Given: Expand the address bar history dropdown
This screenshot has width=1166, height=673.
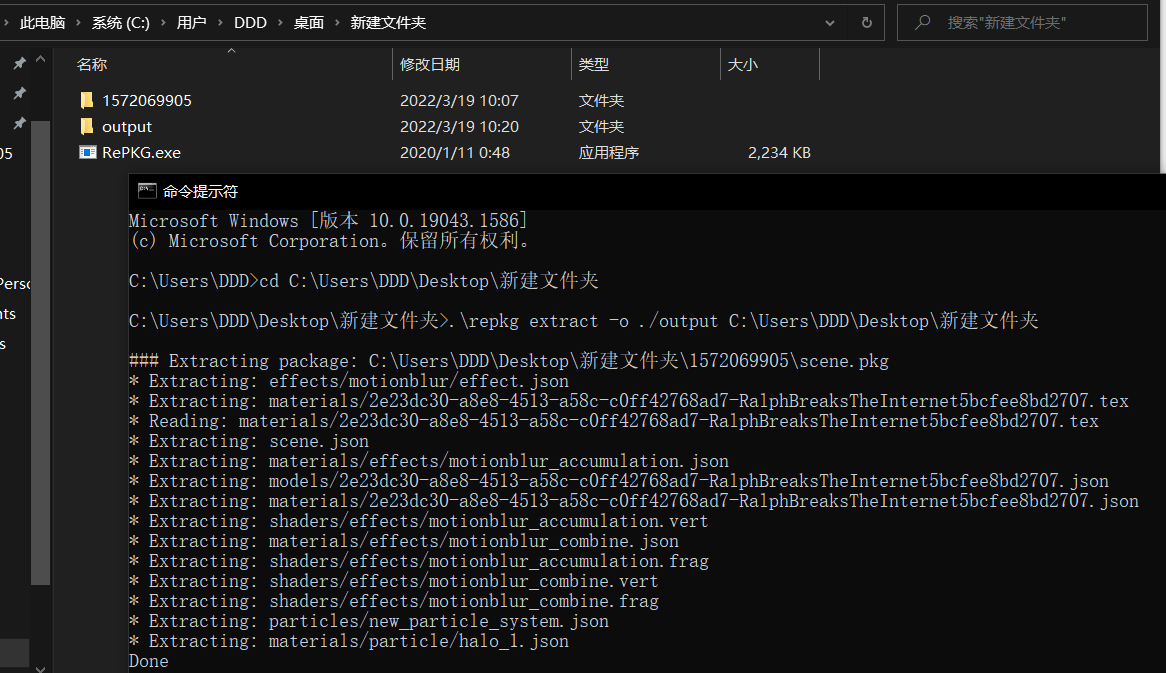Looking at the screenshot, I should point(830,23).
